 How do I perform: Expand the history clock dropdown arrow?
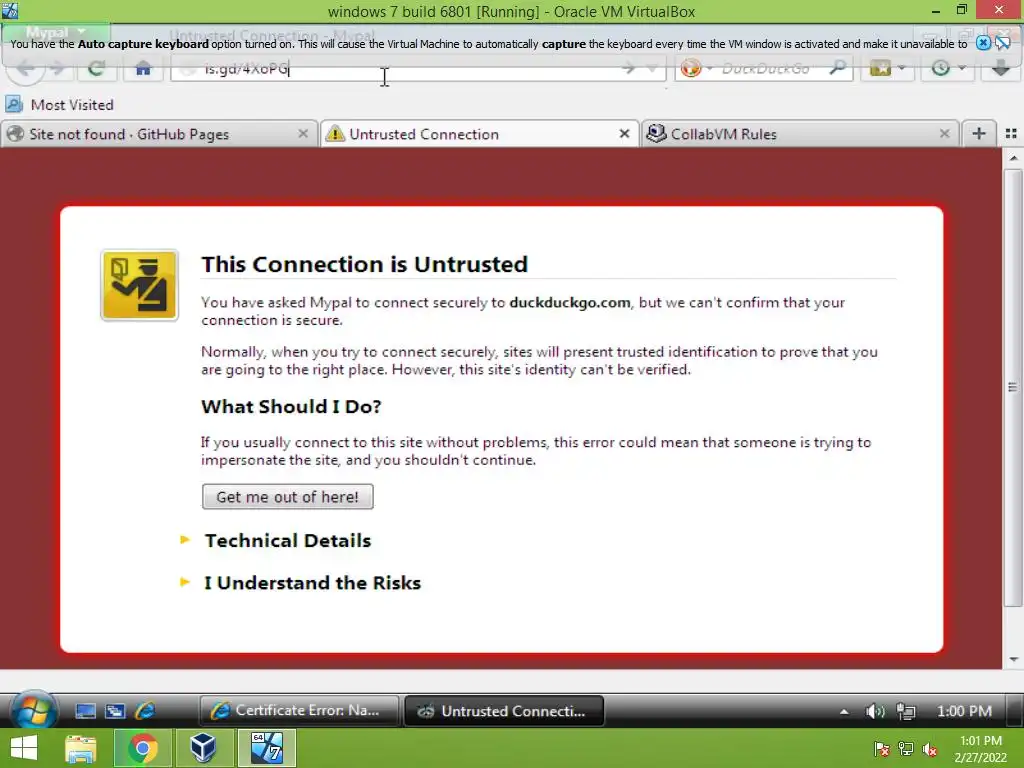click(x=962, y=68)
